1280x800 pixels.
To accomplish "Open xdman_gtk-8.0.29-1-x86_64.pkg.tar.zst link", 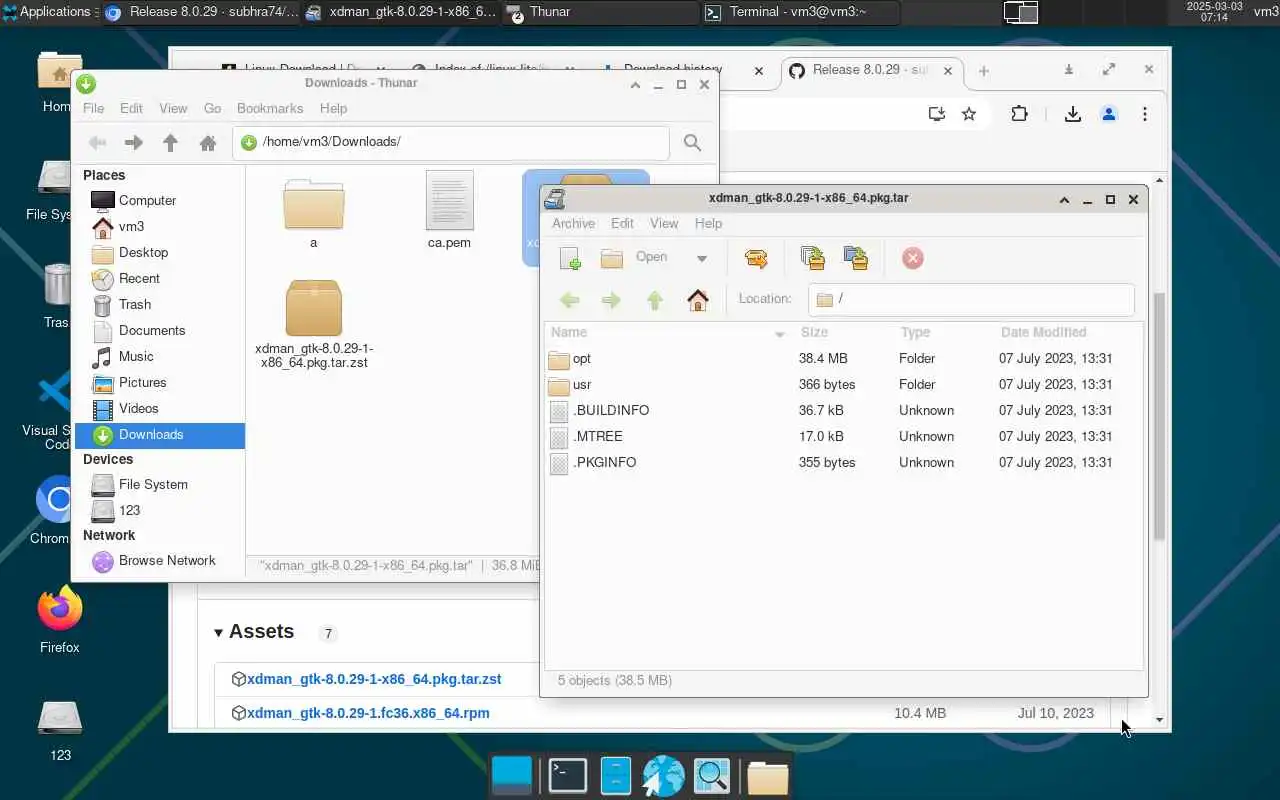I will [374, 679].
